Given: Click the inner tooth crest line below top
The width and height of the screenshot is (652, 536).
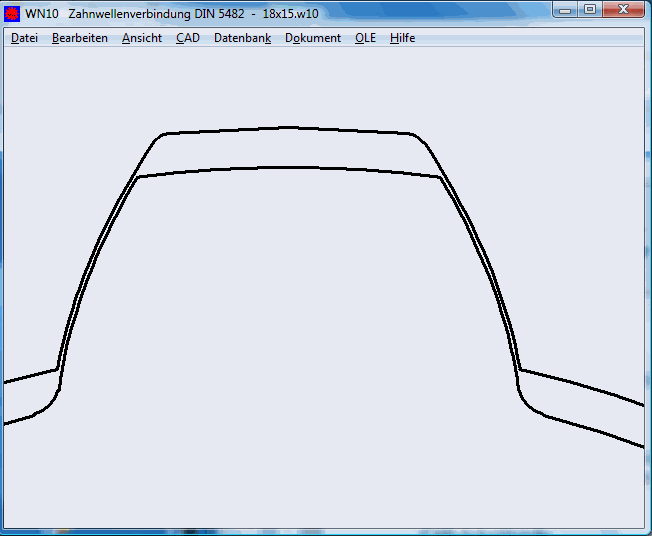Looking at the screenshot, I should [x=288, y=167].
